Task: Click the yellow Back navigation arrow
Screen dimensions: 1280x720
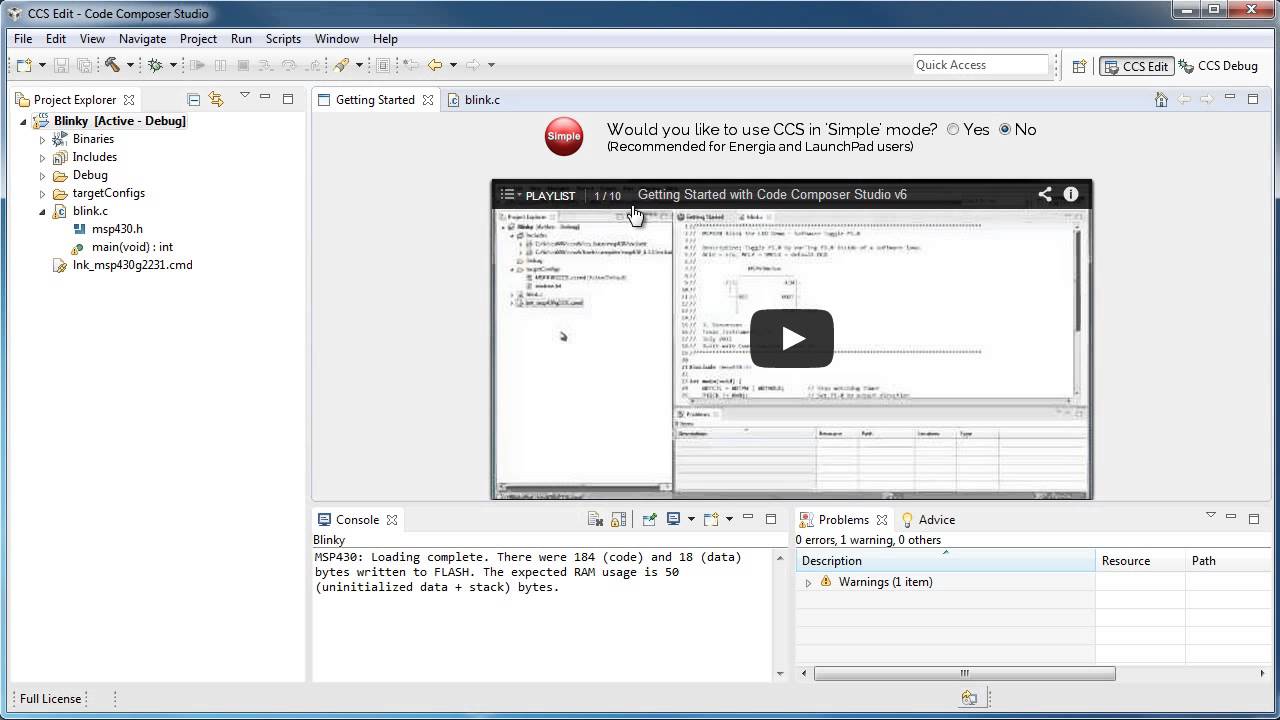Action: 435,65
